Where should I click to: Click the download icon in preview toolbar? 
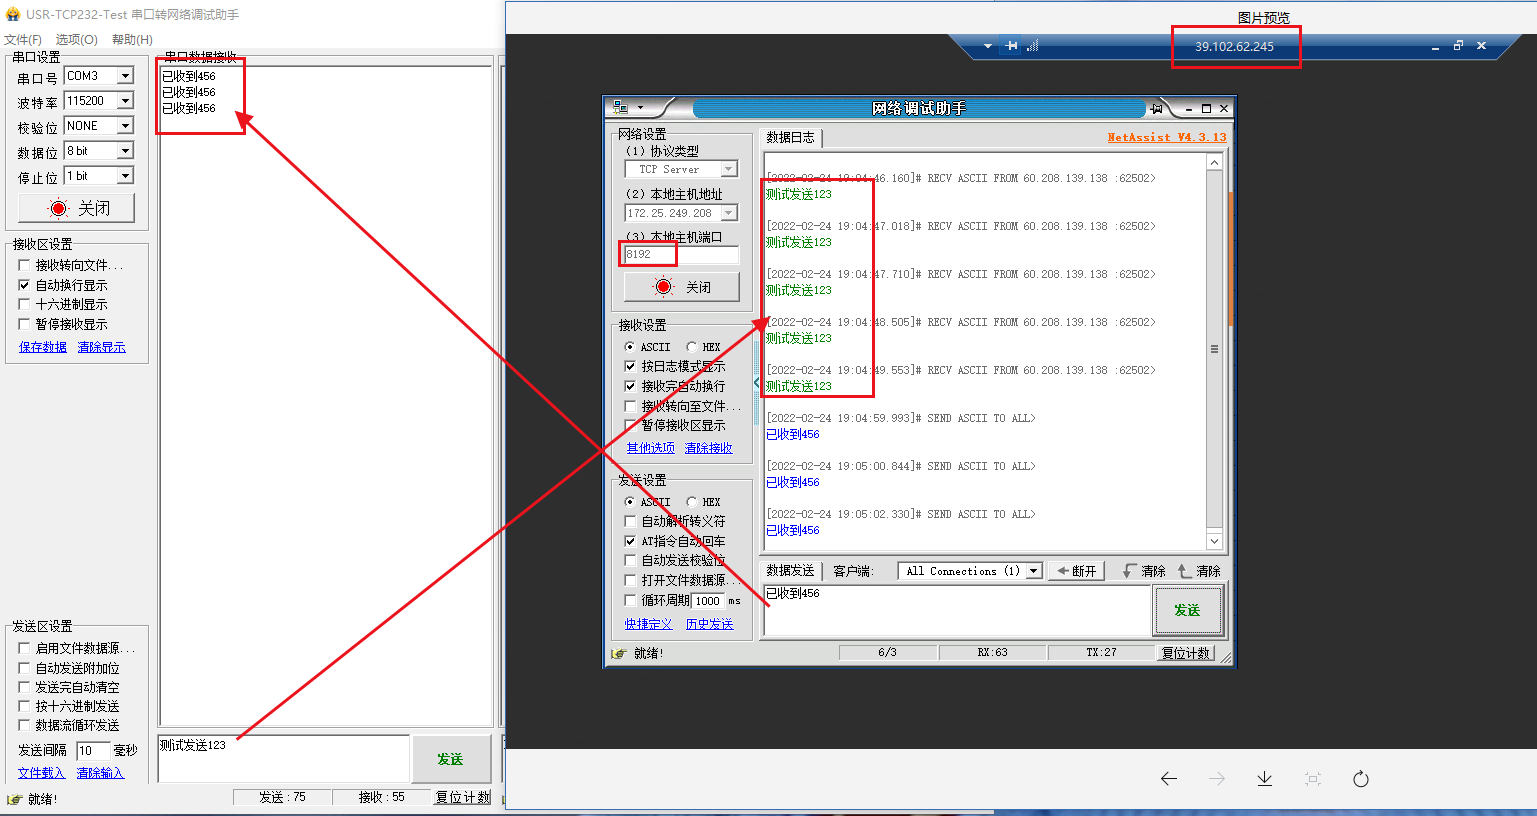tap(1264, 779)
